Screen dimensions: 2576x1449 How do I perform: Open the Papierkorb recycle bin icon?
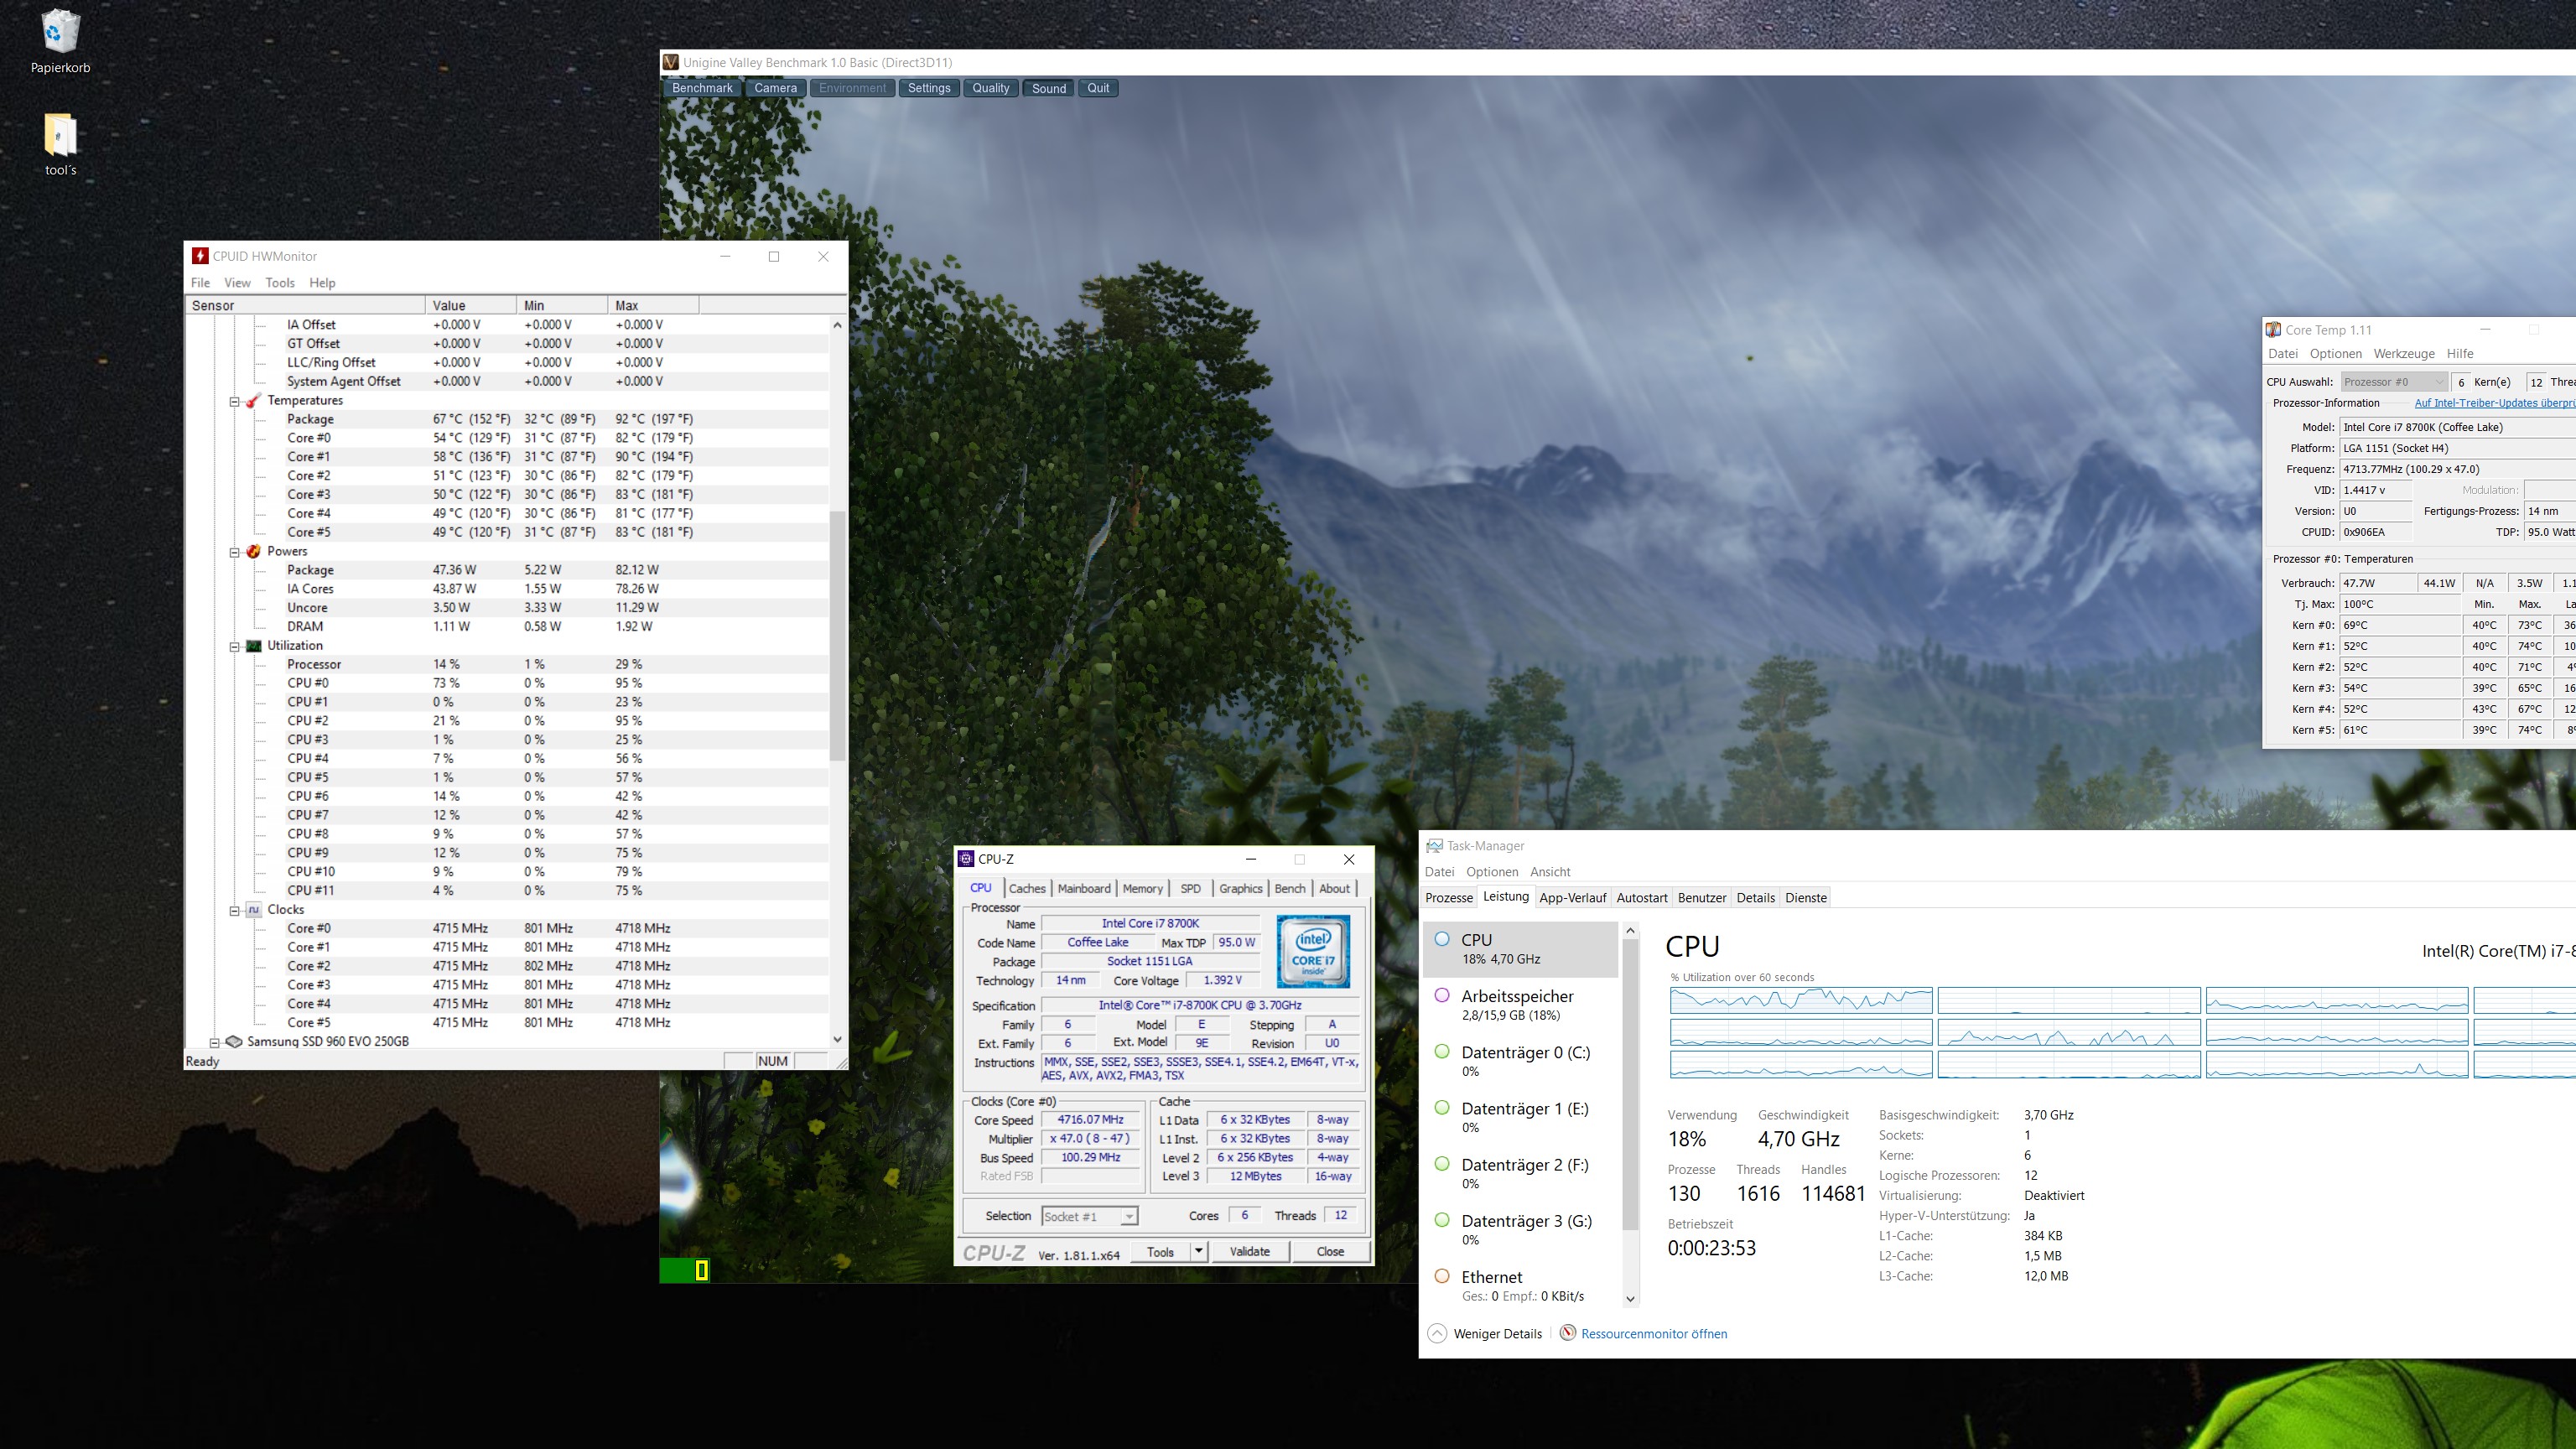(x=60, y=33)
